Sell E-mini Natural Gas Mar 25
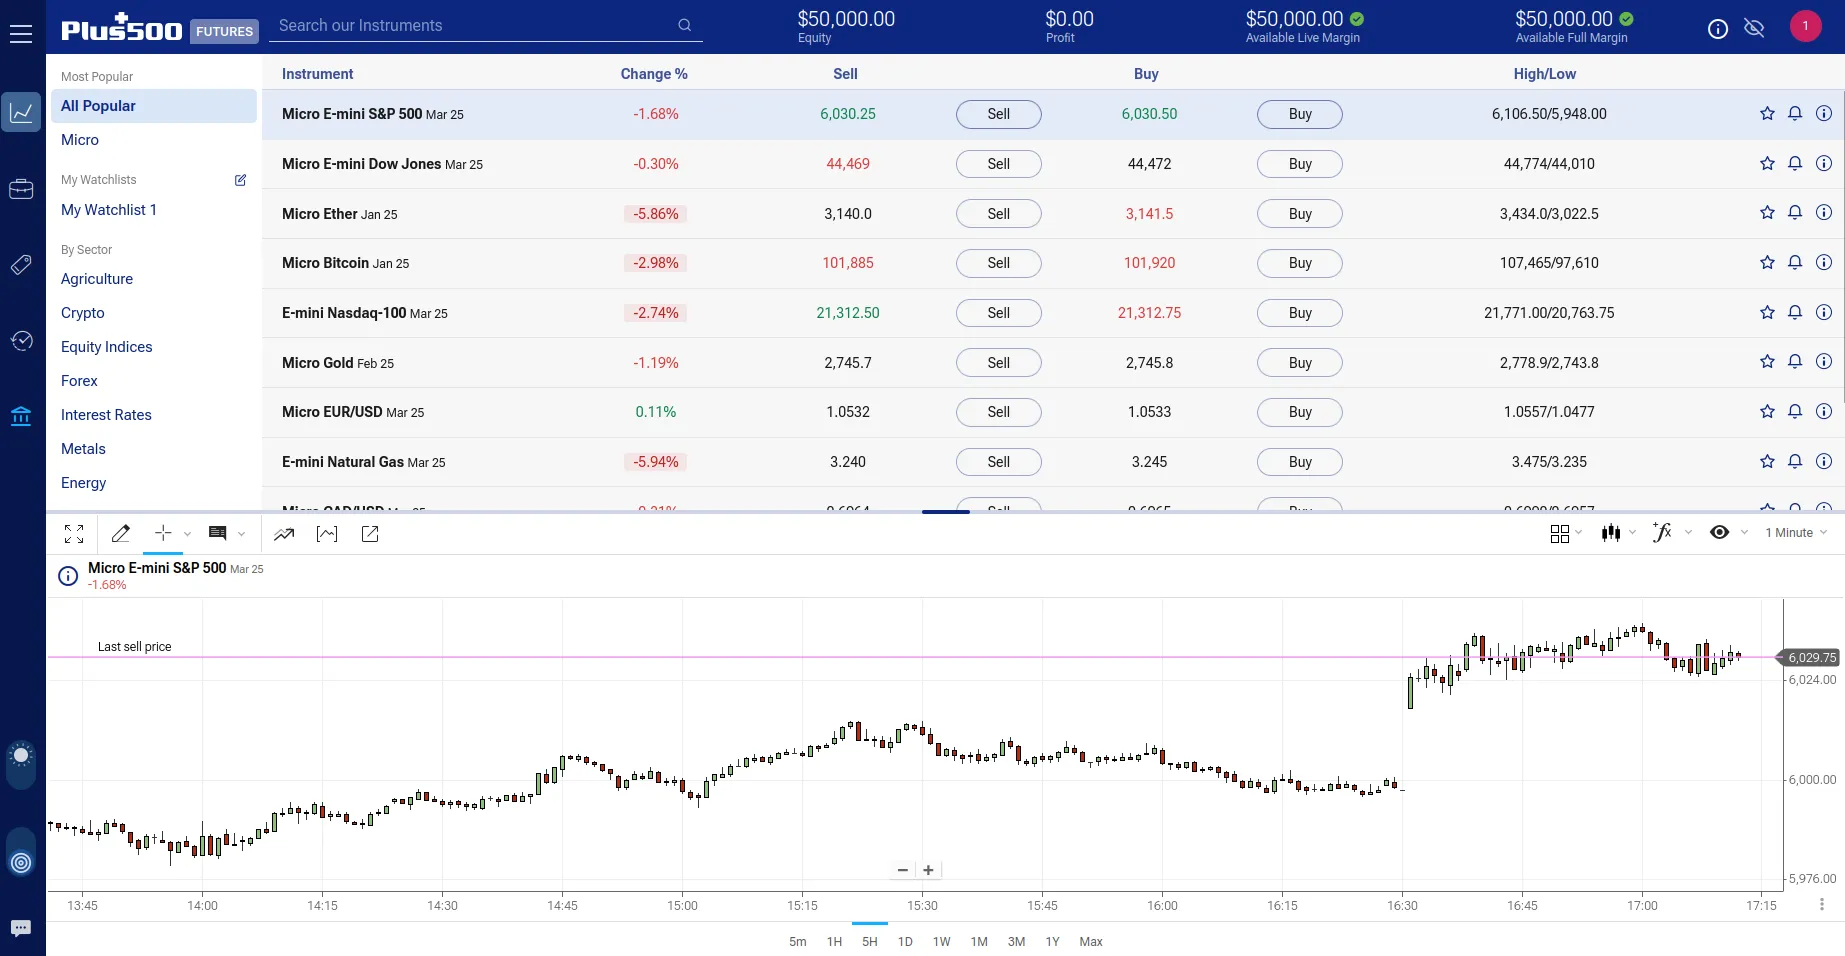The image size is (1845, 956). [x=998, y=462]
